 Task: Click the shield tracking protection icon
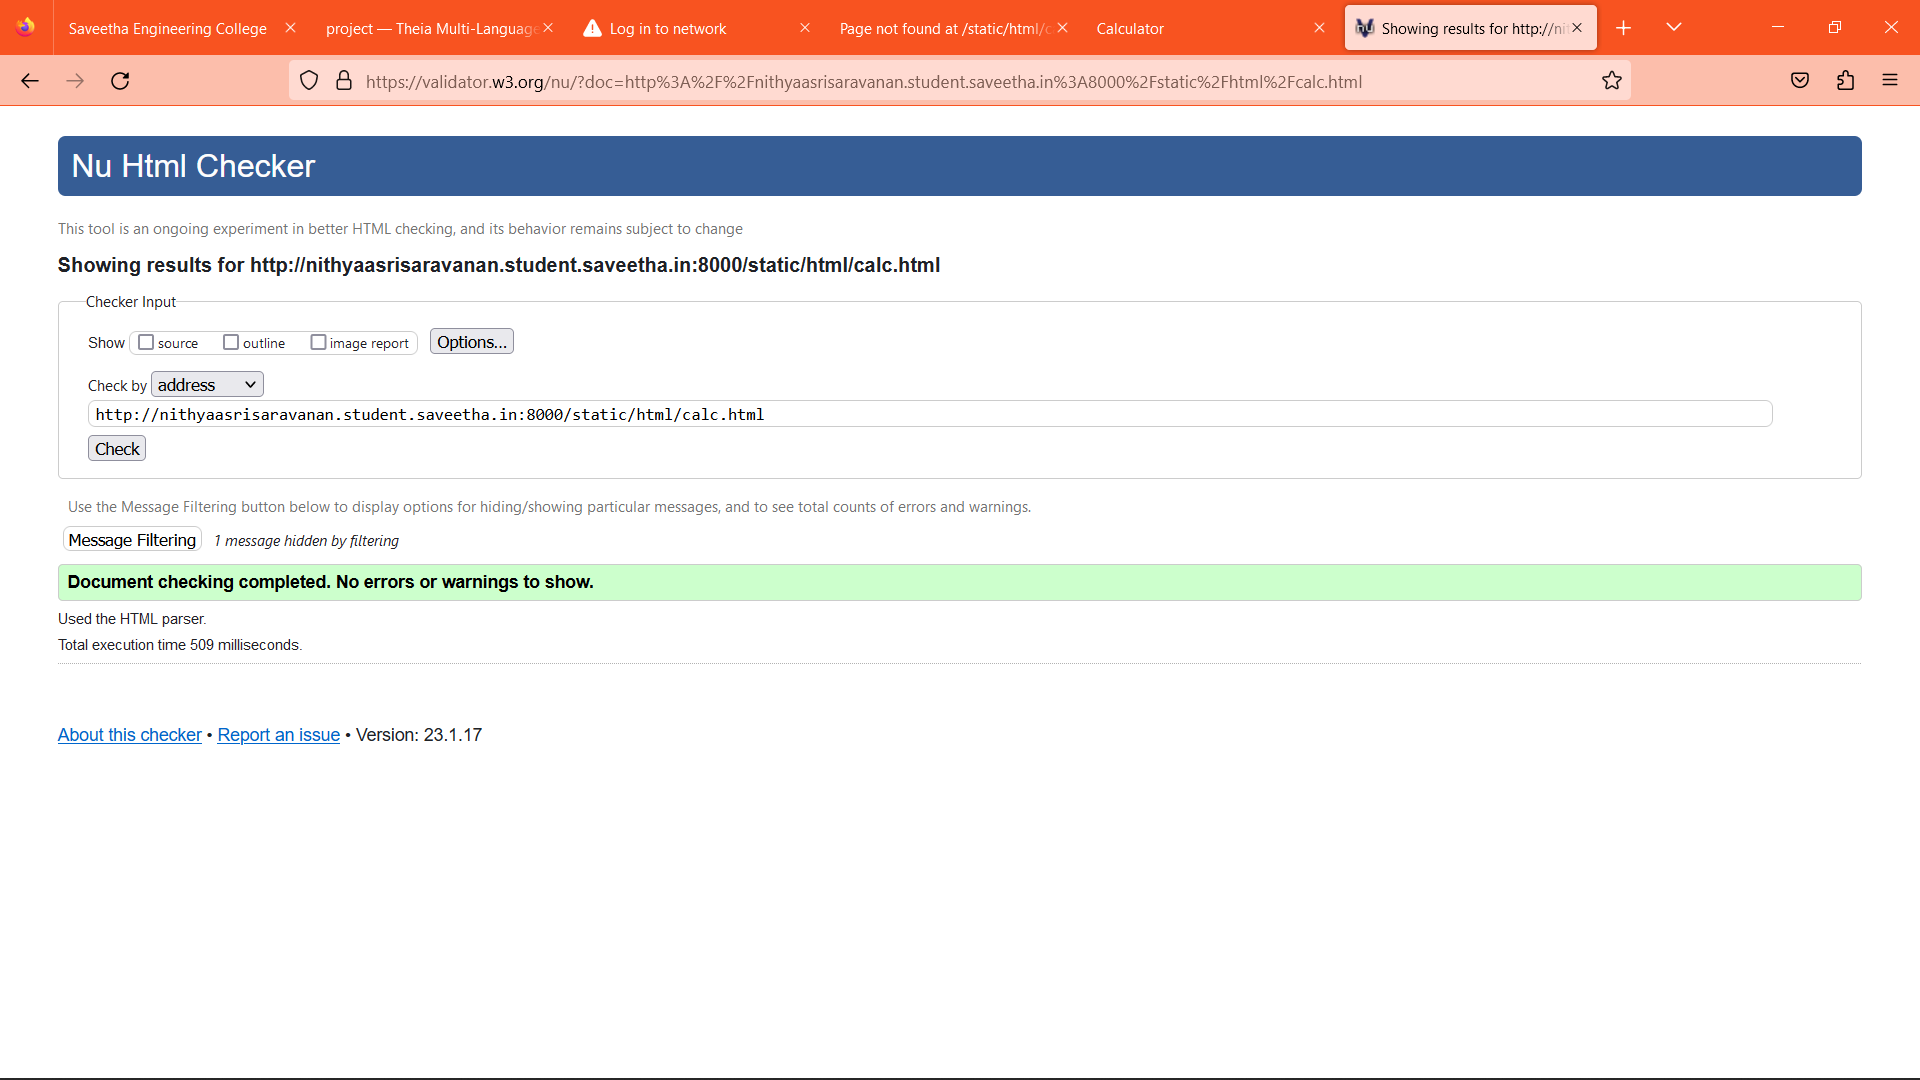(x=309, y=81)
